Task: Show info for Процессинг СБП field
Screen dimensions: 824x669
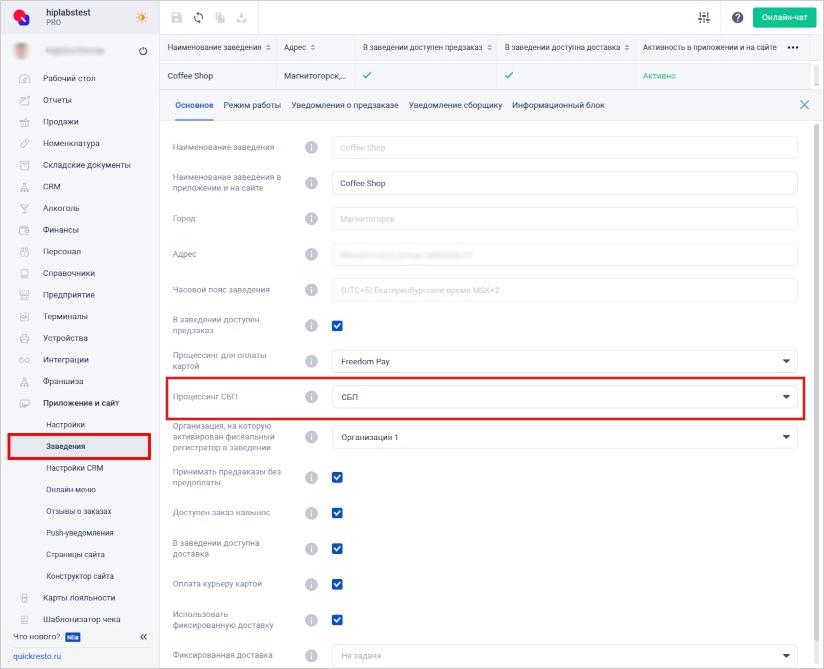Action: 311,397
